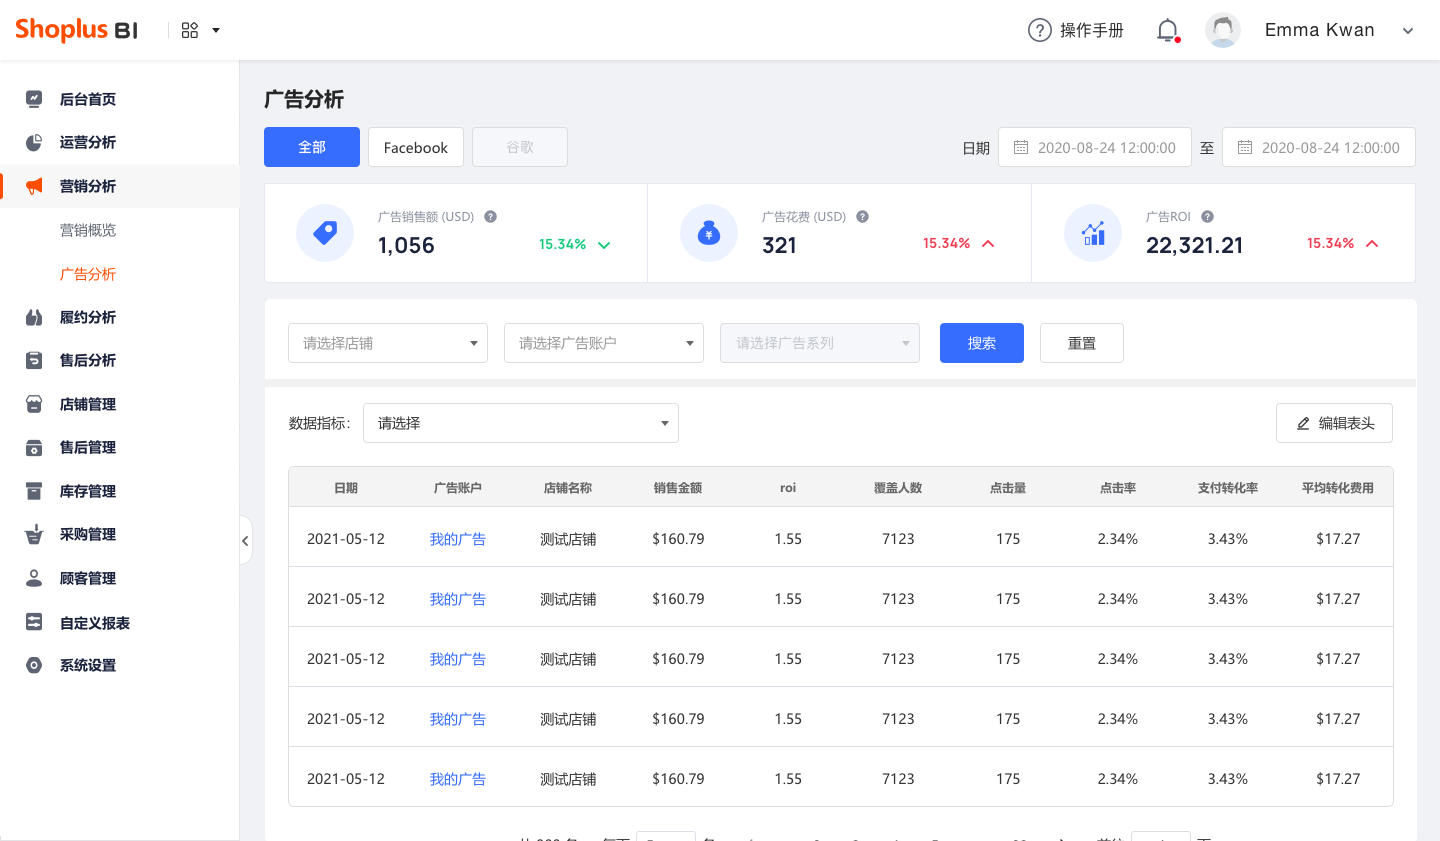Click the 搜索 search button
1440x841 pixels.
point(981,343)
